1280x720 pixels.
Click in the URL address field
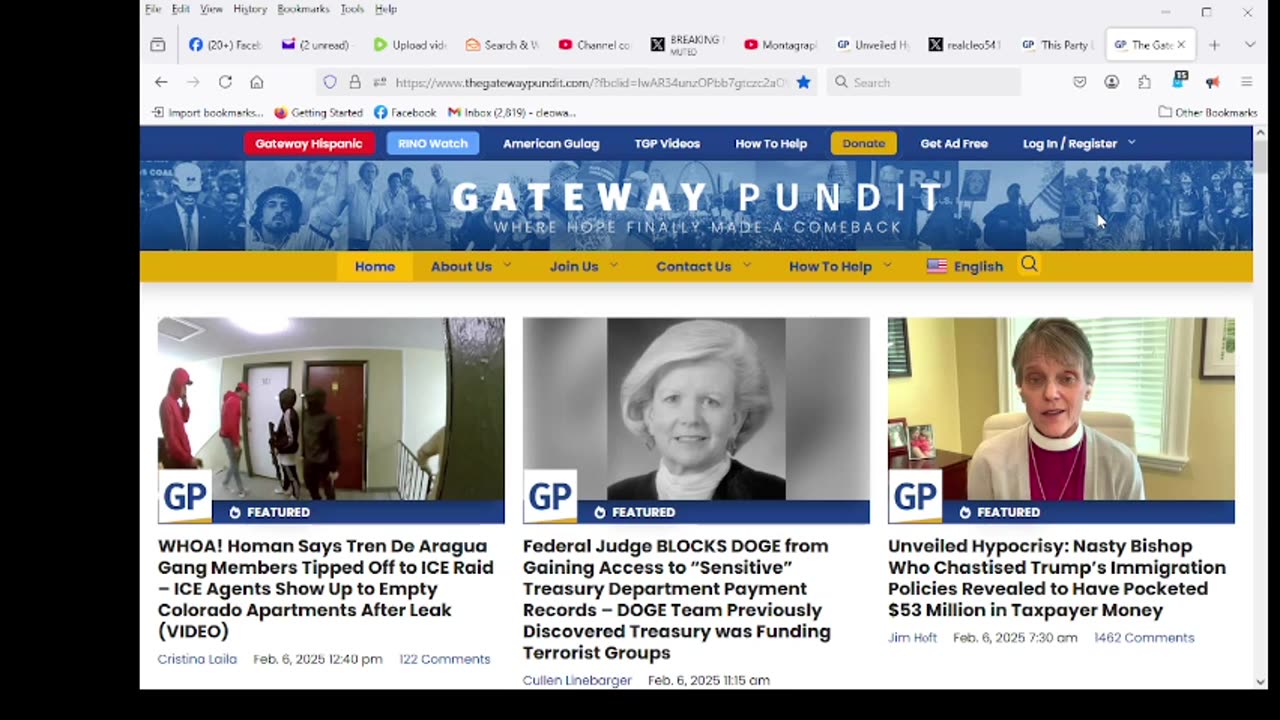(x=590, y=82)
